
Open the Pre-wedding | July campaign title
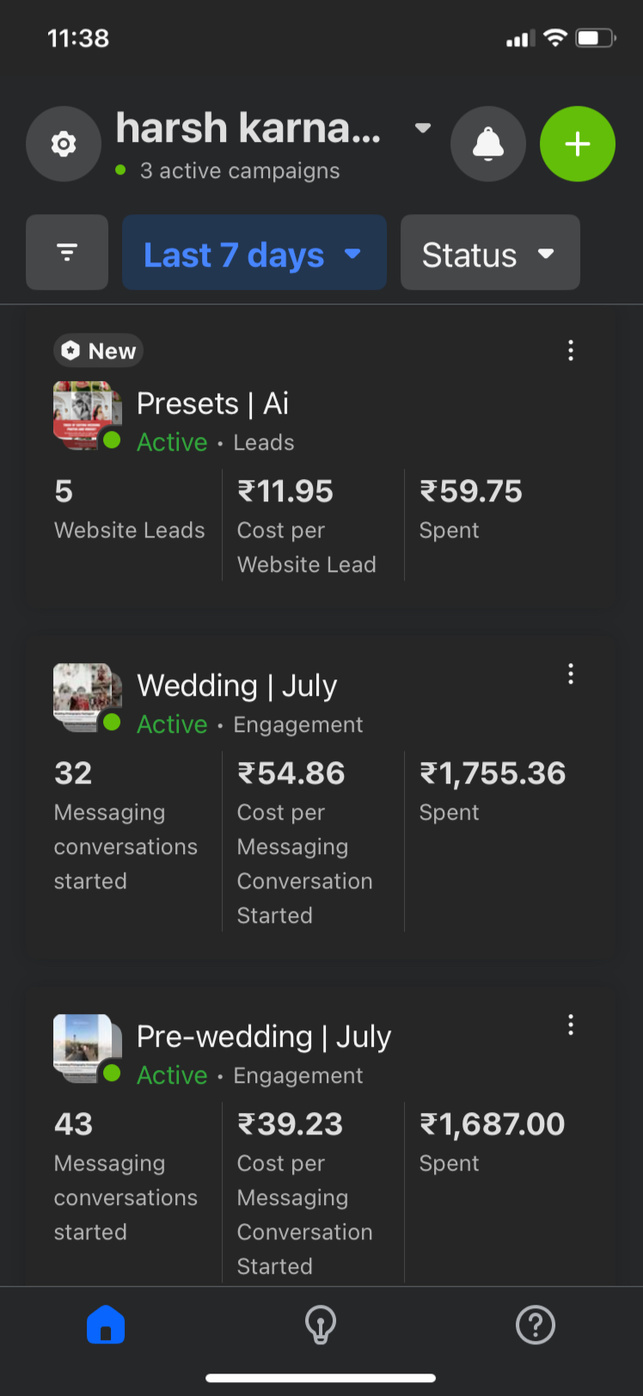click(x=264, y=1036)
